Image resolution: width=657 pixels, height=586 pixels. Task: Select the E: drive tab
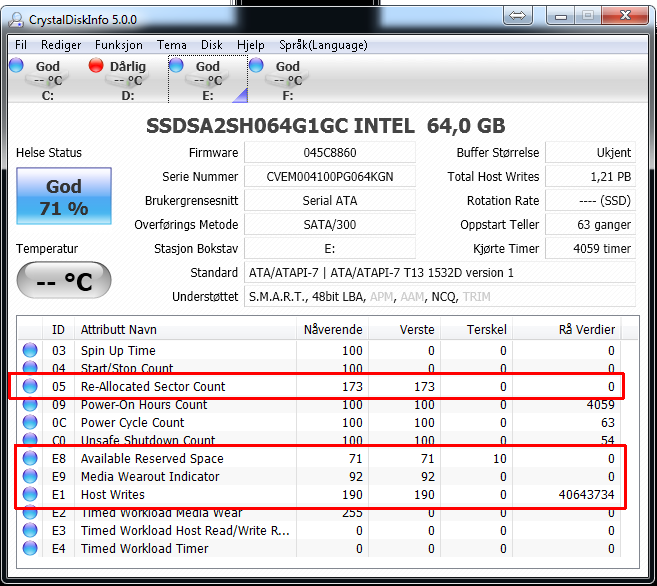tap(208, 80)
